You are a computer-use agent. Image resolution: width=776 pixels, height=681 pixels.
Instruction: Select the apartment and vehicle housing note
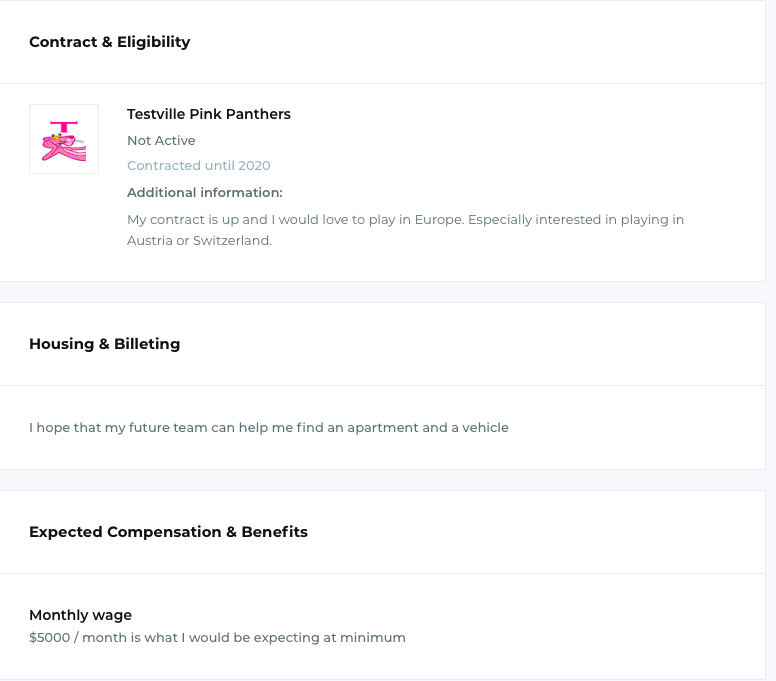tap(269, 427)
